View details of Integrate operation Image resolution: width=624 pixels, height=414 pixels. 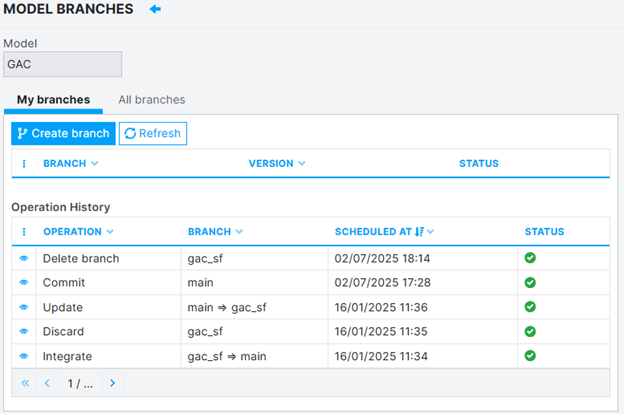[x=24, y=356]
